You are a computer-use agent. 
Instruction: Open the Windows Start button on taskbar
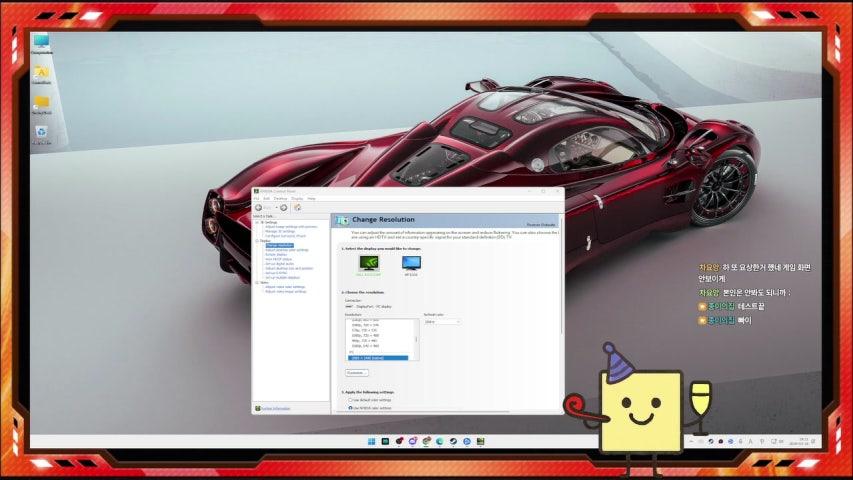[x=372, y=441]
